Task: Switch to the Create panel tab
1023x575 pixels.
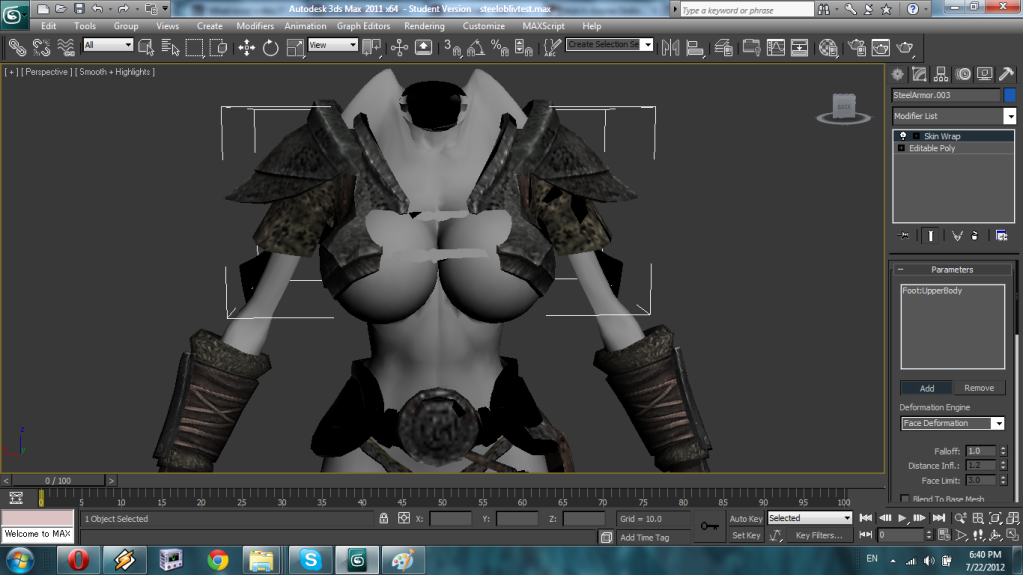Action: point(898,74)
